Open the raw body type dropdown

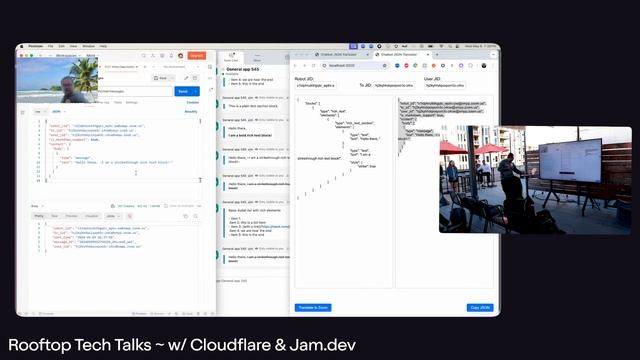coord(40,111)
